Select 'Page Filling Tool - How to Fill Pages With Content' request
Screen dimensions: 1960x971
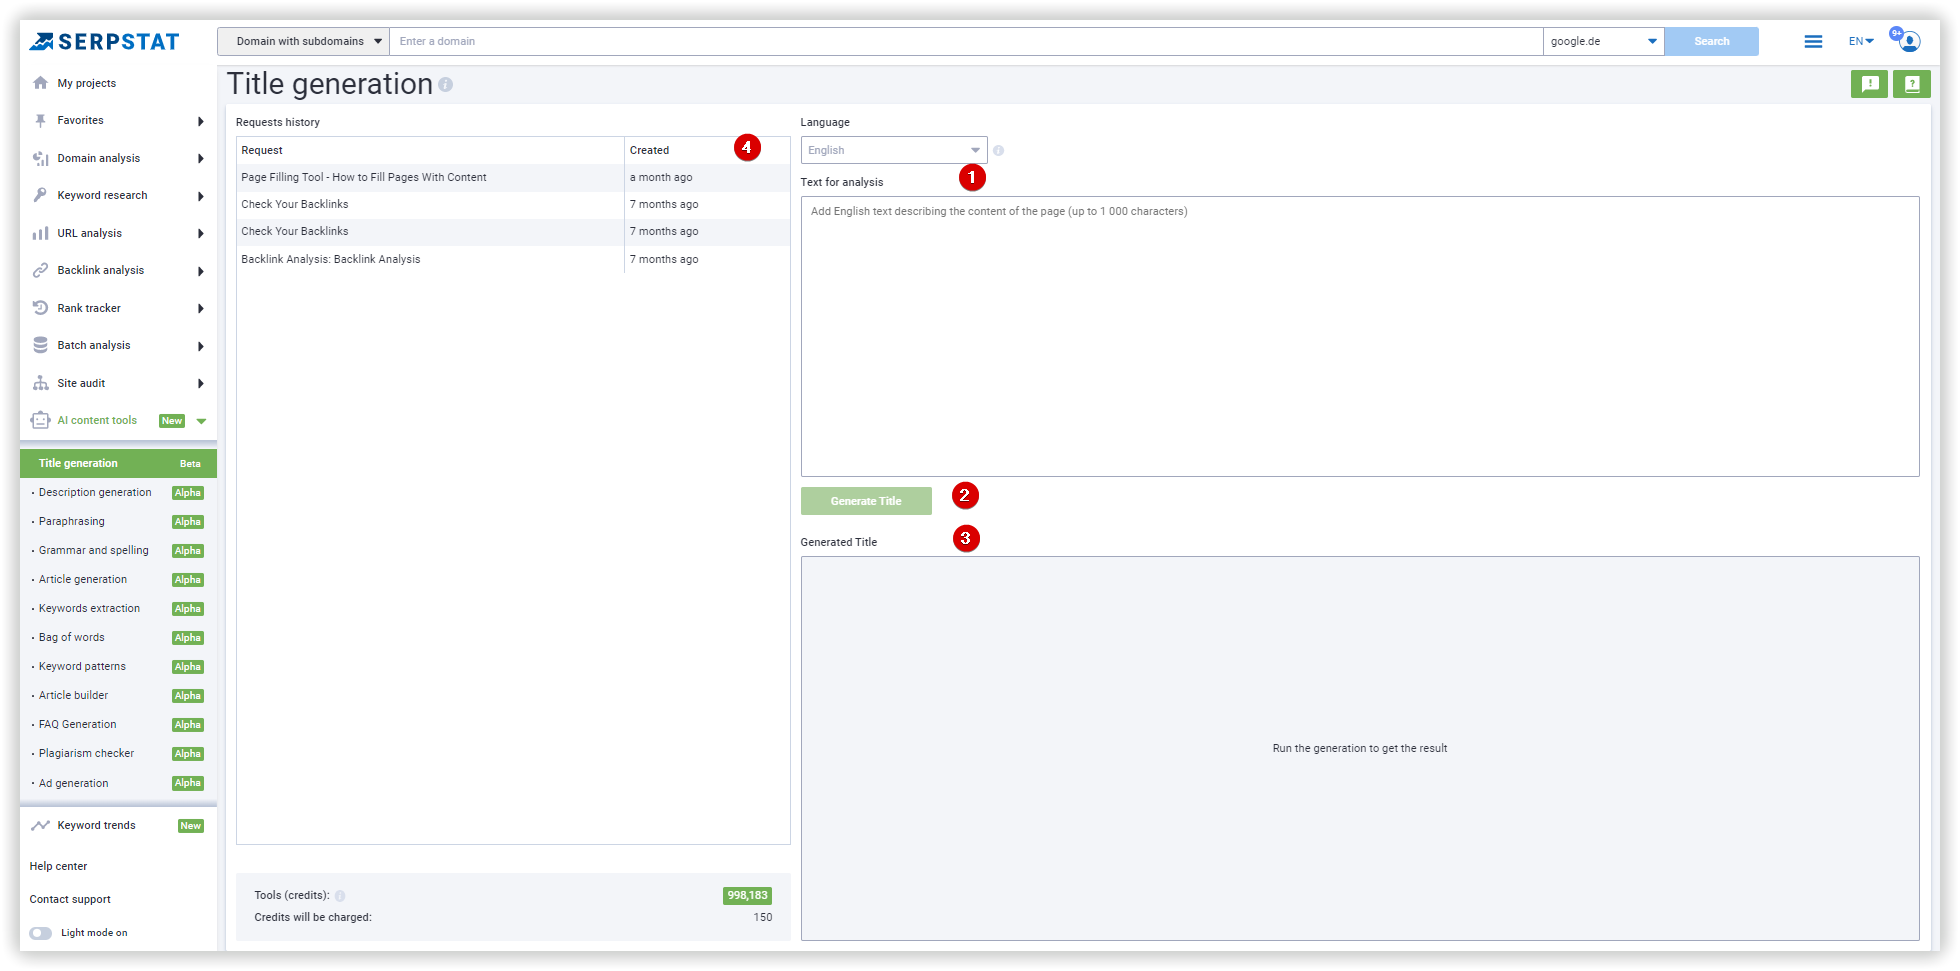pos(364,177)
